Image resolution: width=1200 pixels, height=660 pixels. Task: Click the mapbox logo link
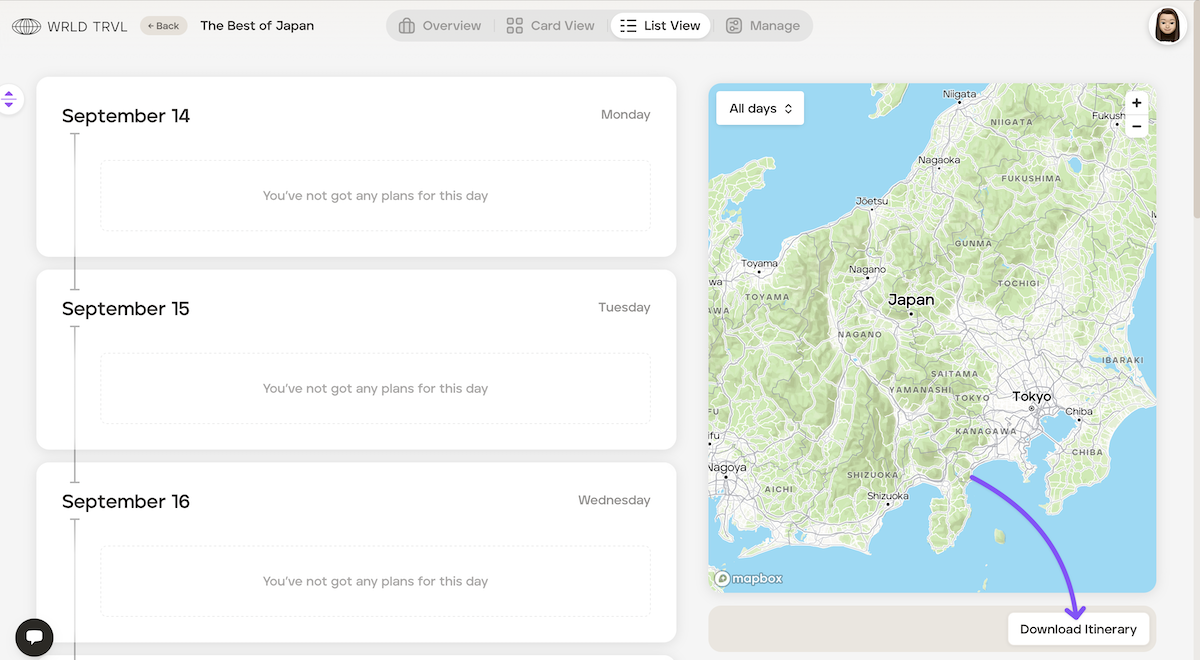coord(750,578)
